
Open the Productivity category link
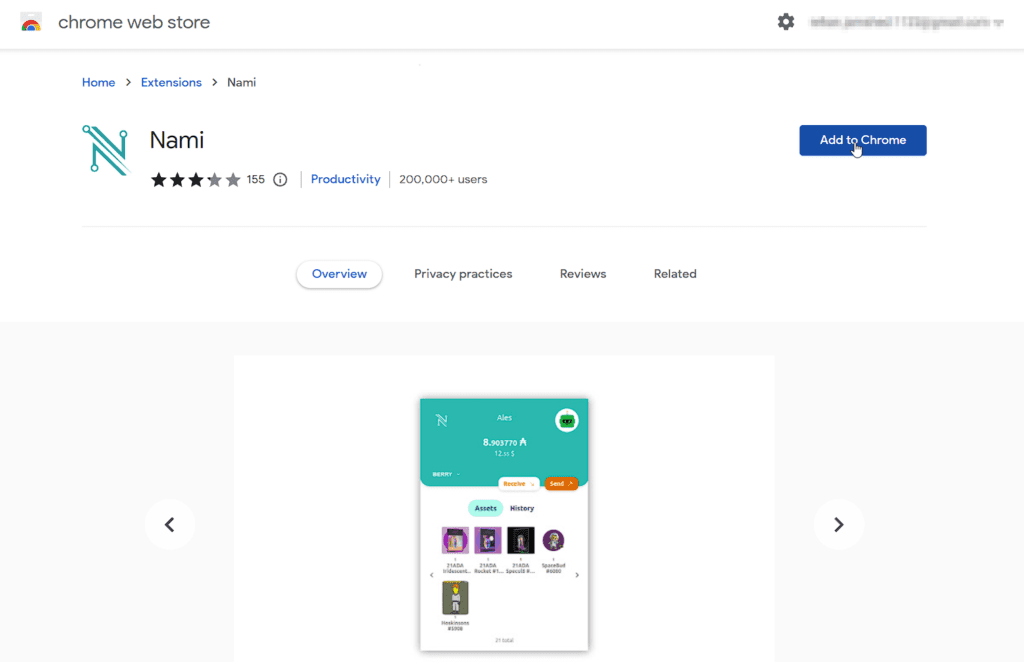coord(345,180)
